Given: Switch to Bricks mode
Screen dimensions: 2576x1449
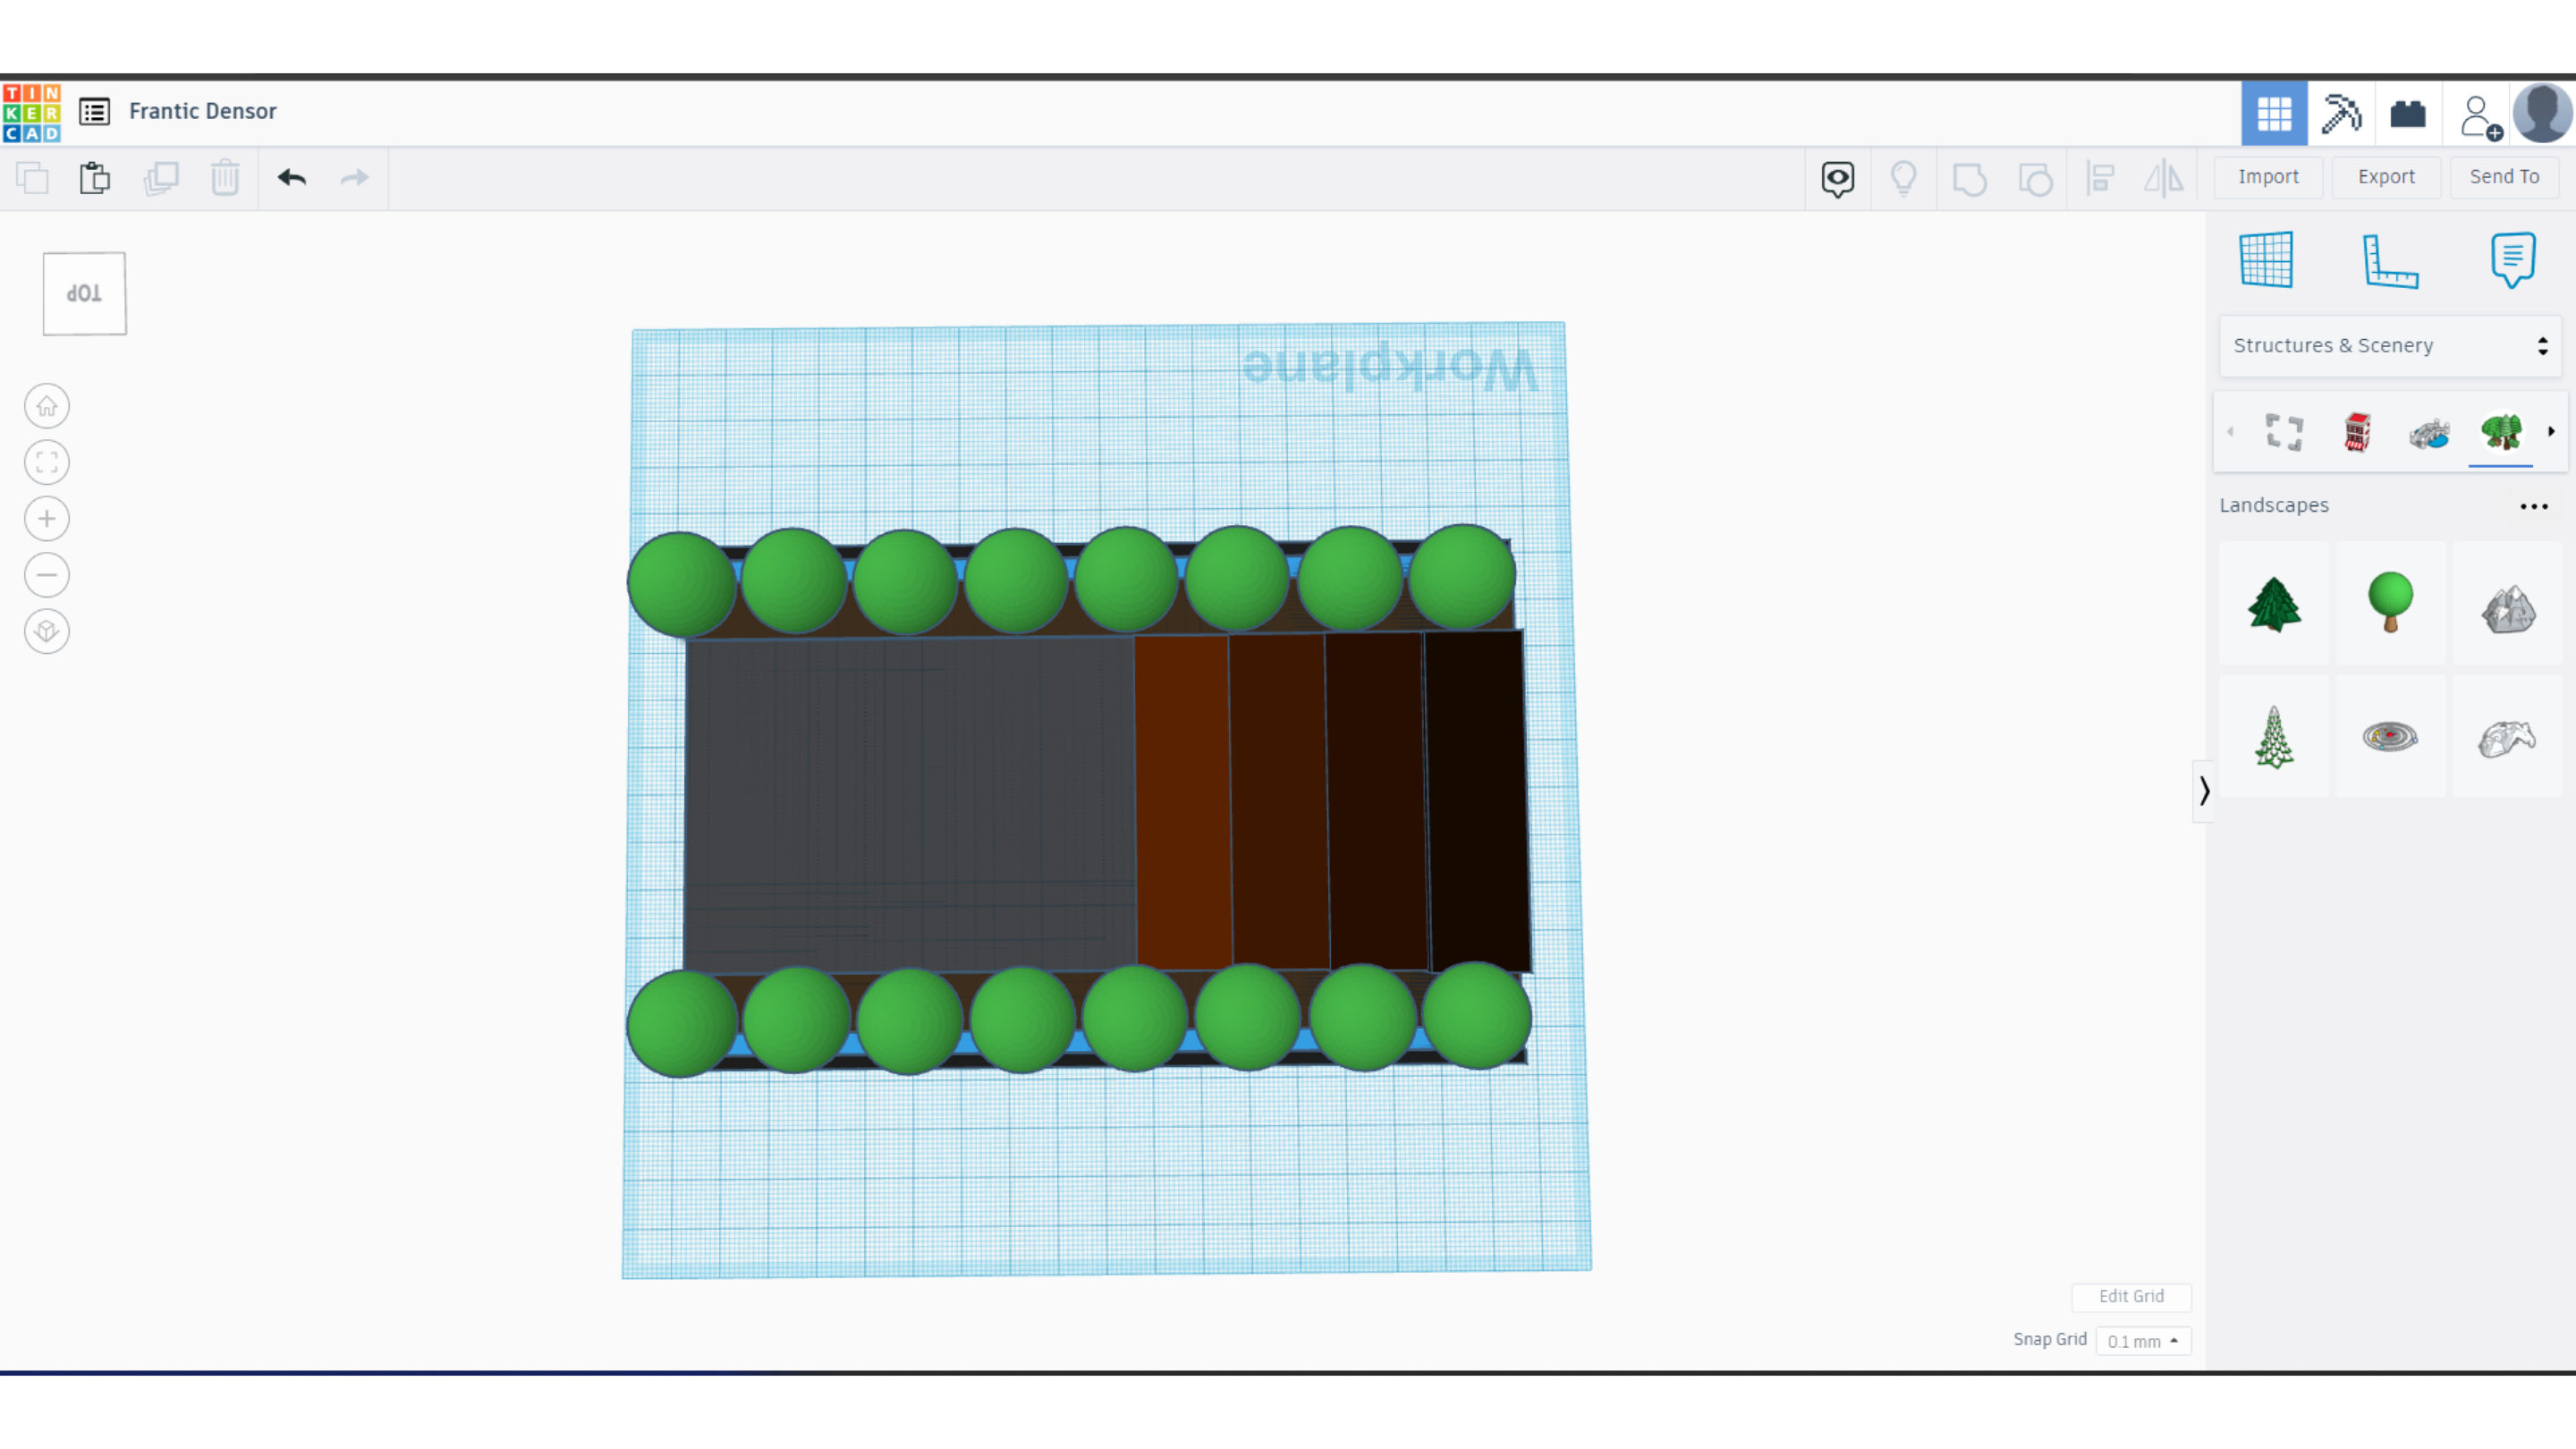Looking at the screenshot, I should tap(2407, 113).
